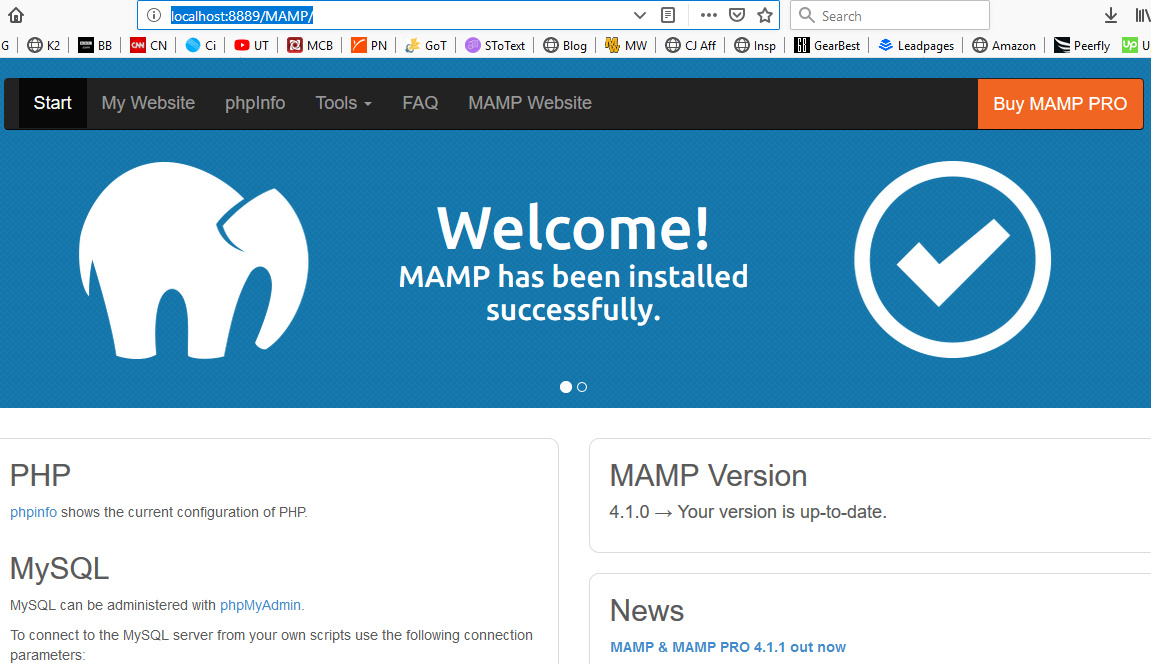Open My Website from MAMP navbar
This screenshot has height=664, width=1151.
click(148, 103)
